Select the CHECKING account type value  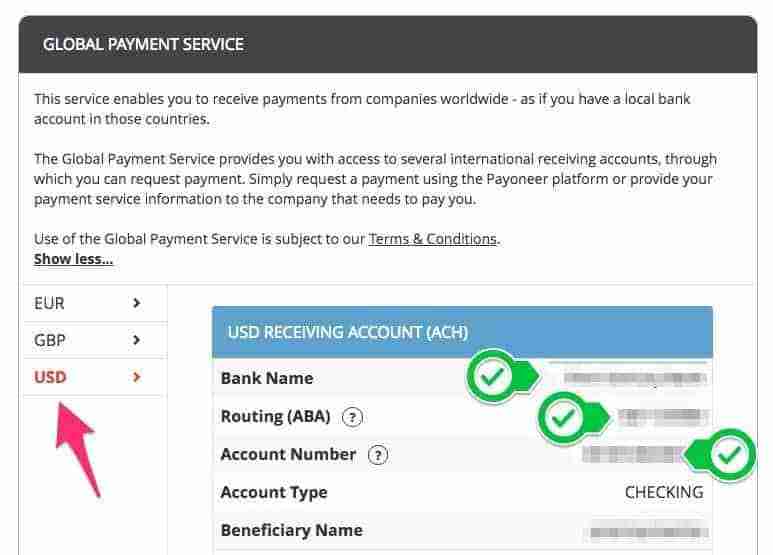coord(664,492)
